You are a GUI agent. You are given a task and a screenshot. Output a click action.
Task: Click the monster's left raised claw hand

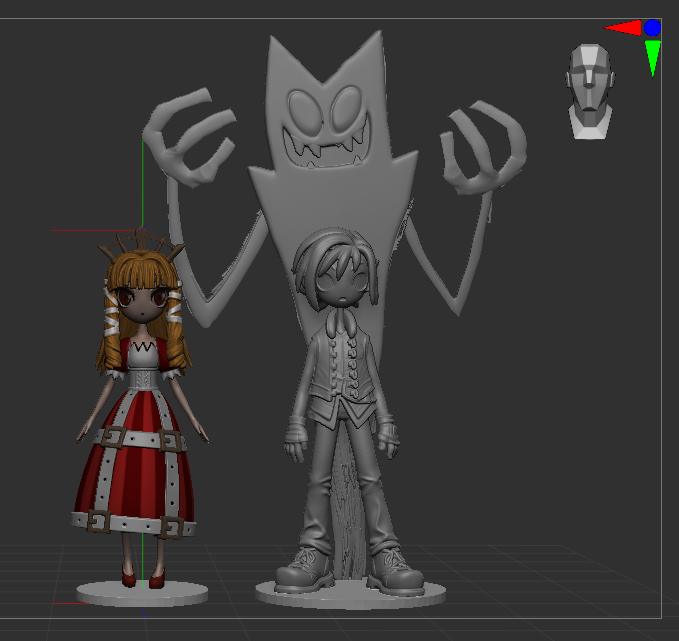[190, 138]
